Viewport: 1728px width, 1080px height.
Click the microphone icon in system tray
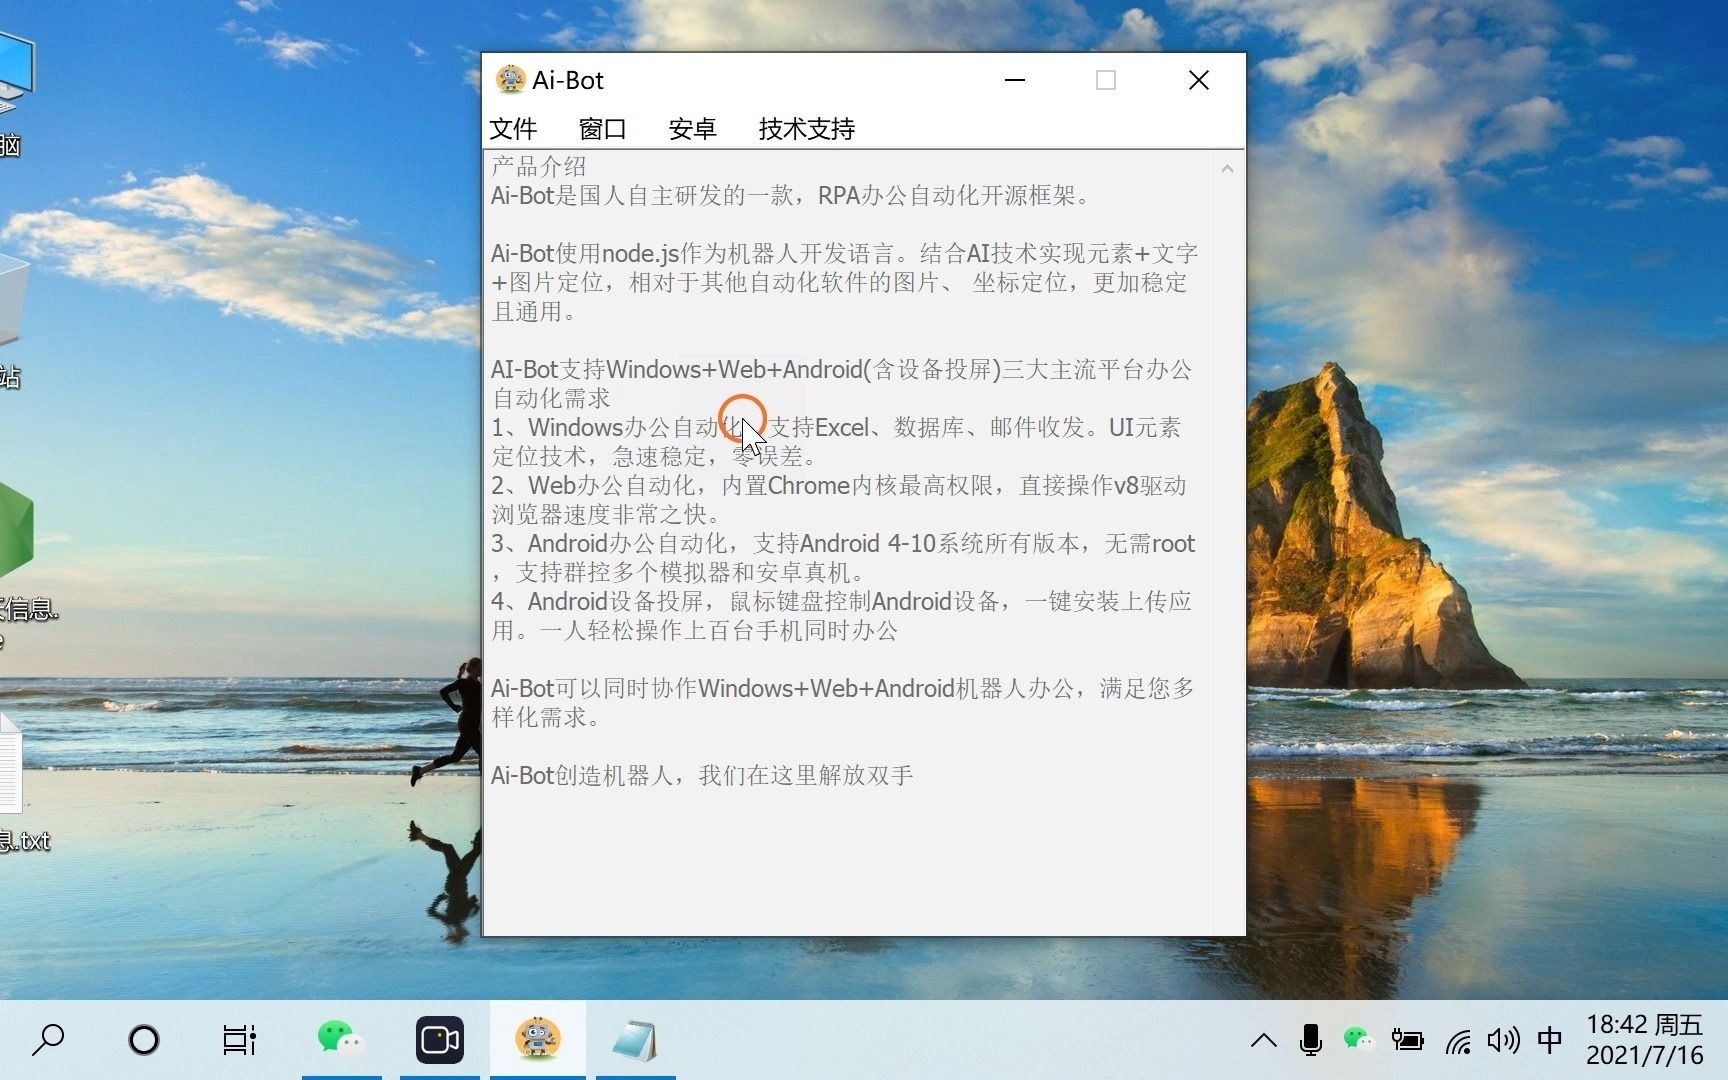click(x=1311, y=1041)
